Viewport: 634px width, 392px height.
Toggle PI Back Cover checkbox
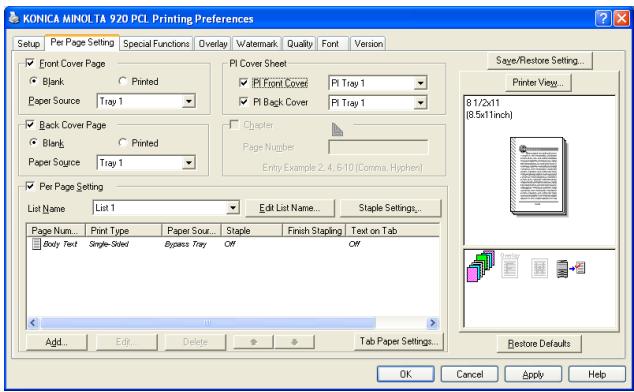pos(243,102)
